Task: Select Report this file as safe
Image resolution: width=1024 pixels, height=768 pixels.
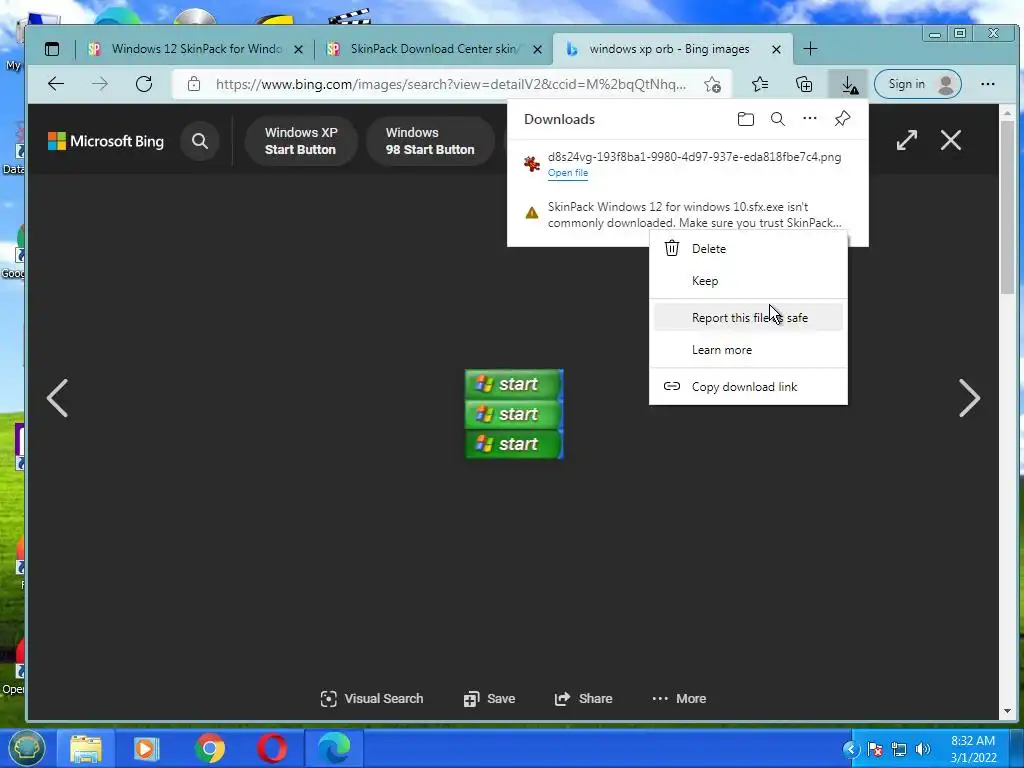Action: pyautogui.click(x=748, y=317)
